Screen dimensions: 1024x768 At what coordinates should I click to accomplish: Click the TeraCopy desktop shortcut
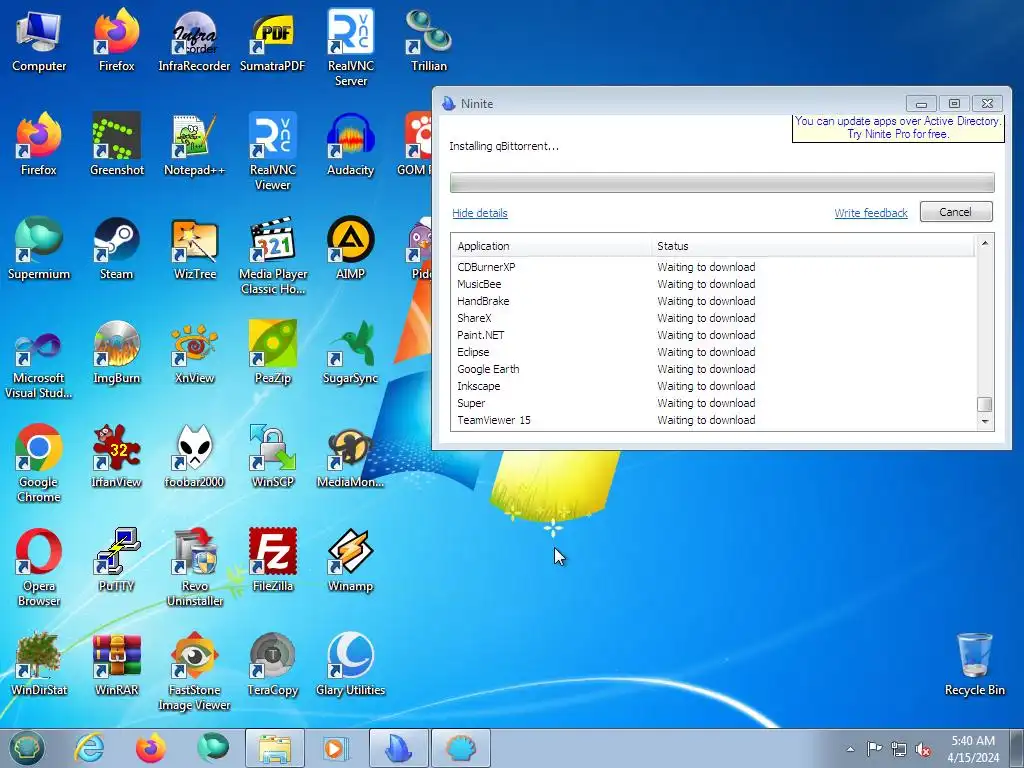(x=272, y=664)
